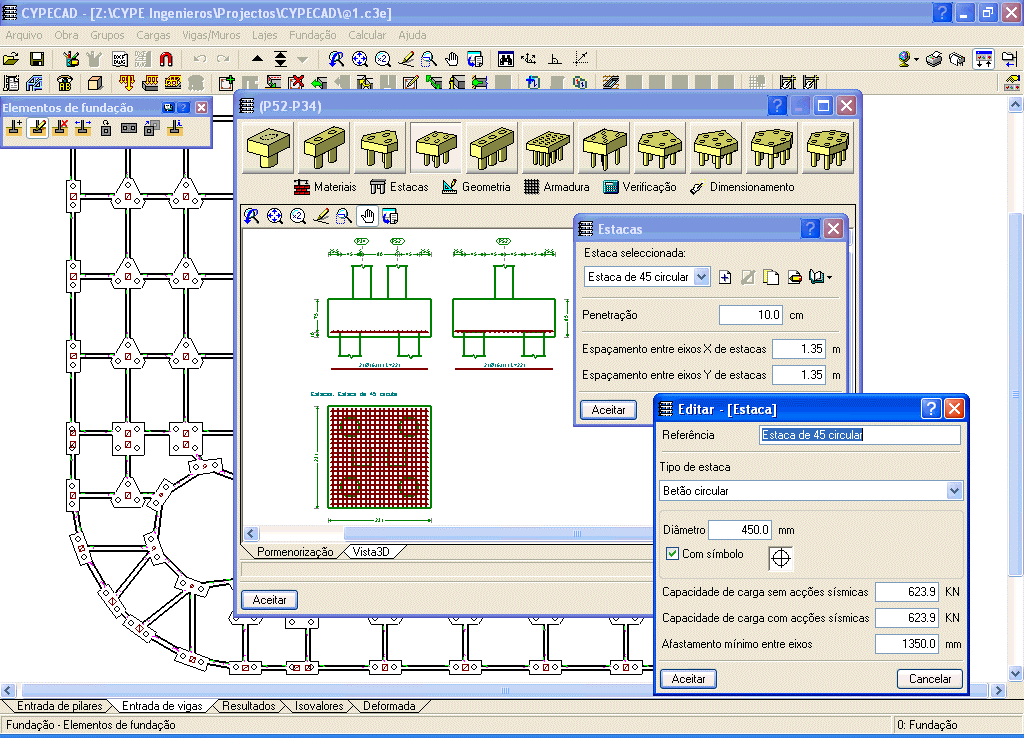Select three-pile cap type icon
The width and height of the screenshot is (1024, 738).
click(380, 148)
